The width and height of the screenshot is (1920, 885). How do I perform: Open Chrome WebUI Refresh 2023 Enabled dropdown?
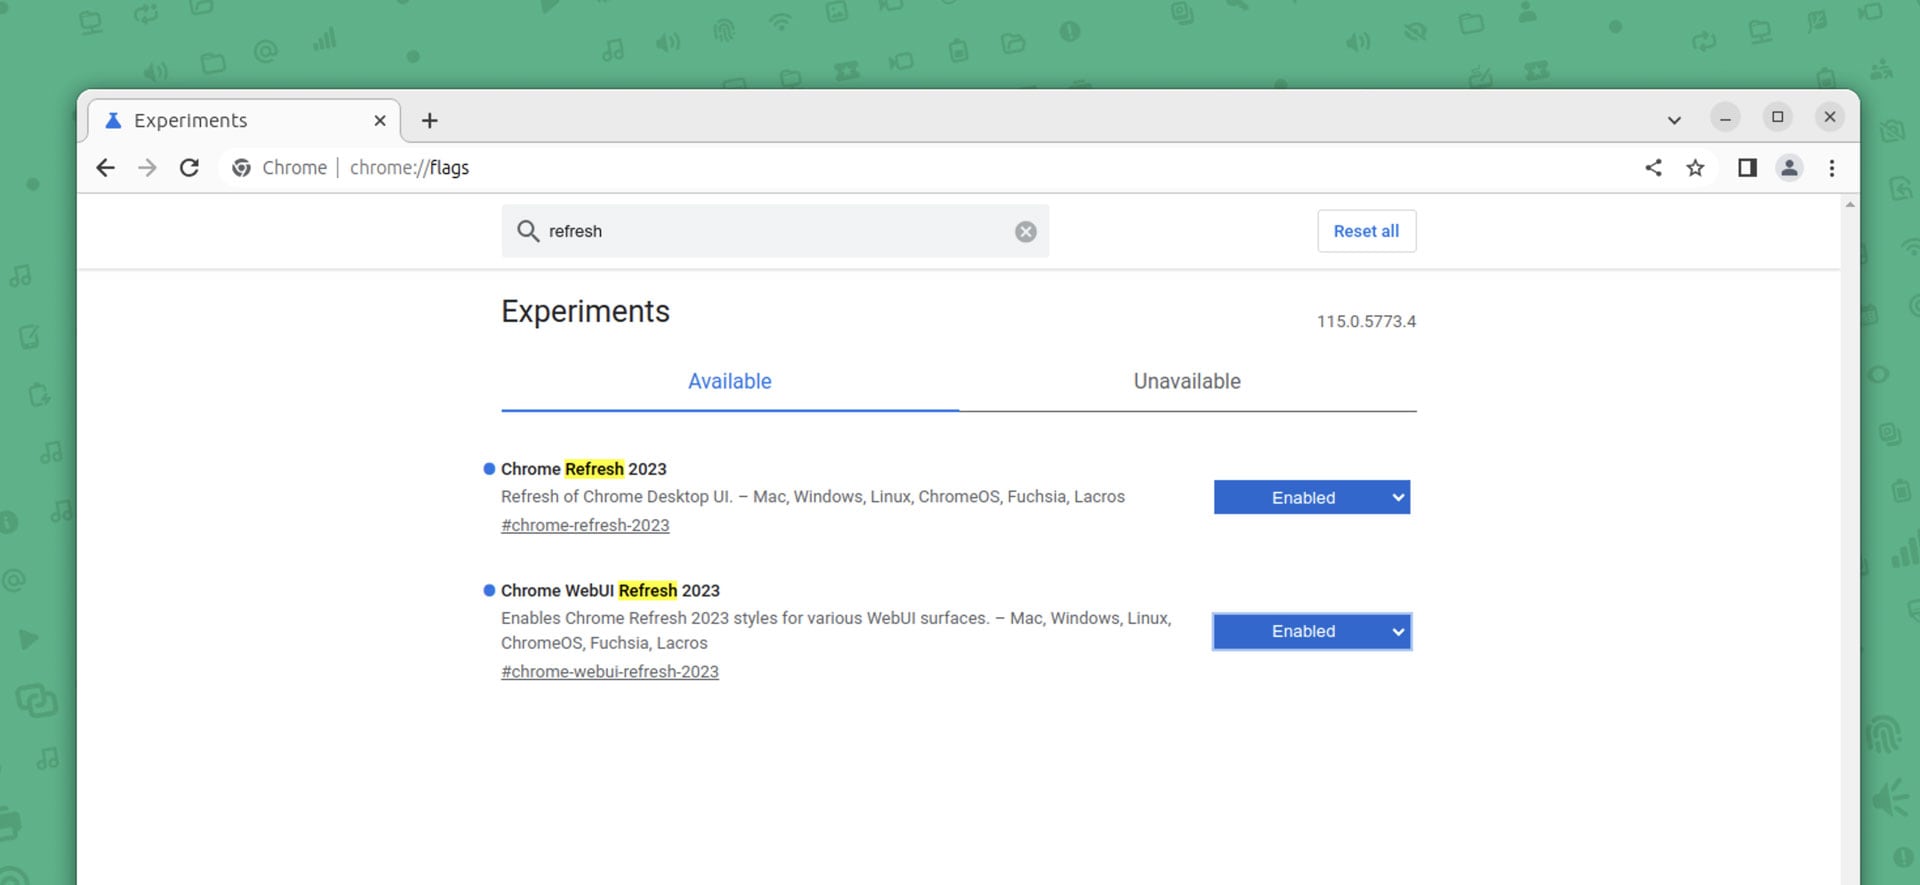click(1312, 631)
